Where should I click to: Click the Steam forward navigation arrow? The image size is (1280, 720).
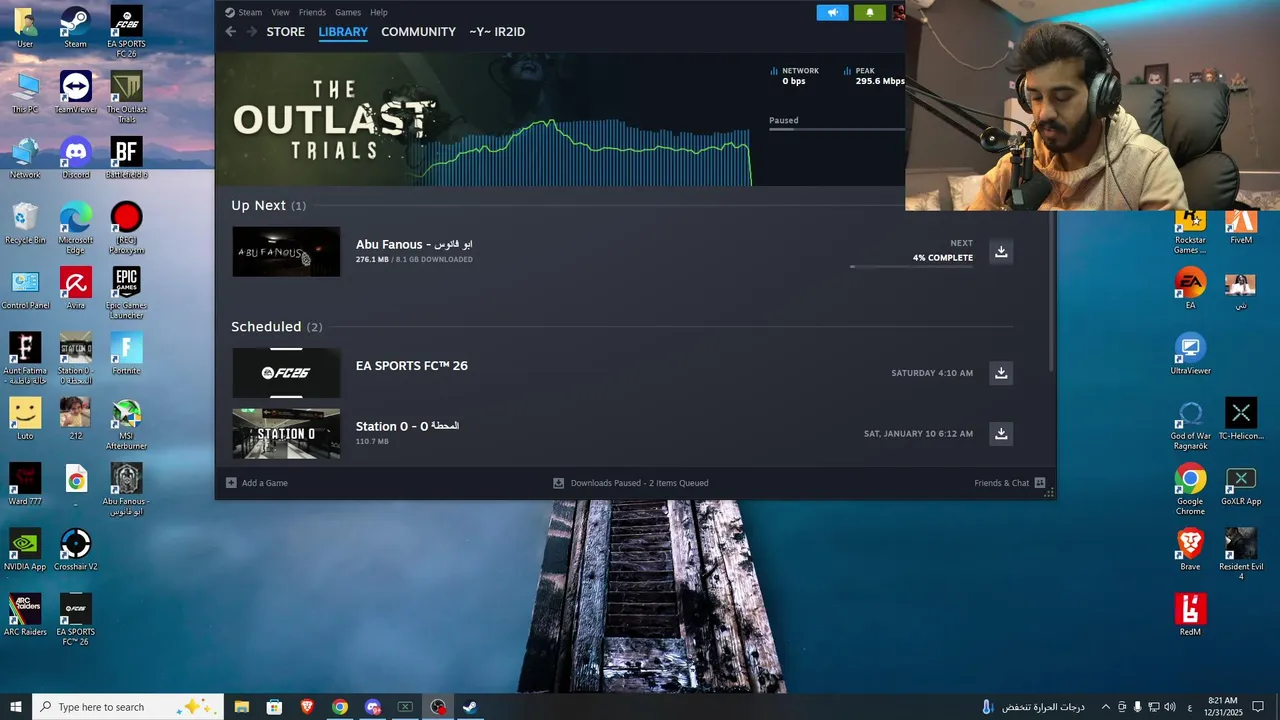(x=252, y=32)
